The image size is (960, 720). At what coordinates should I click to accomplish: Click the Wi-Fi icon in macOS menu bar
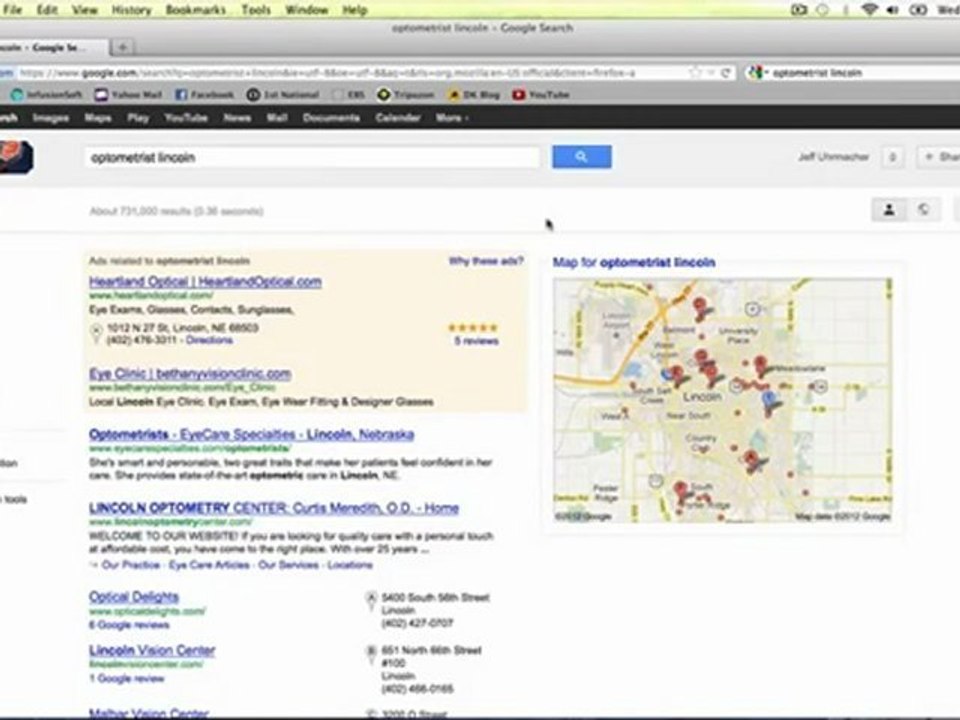point(869,9)
